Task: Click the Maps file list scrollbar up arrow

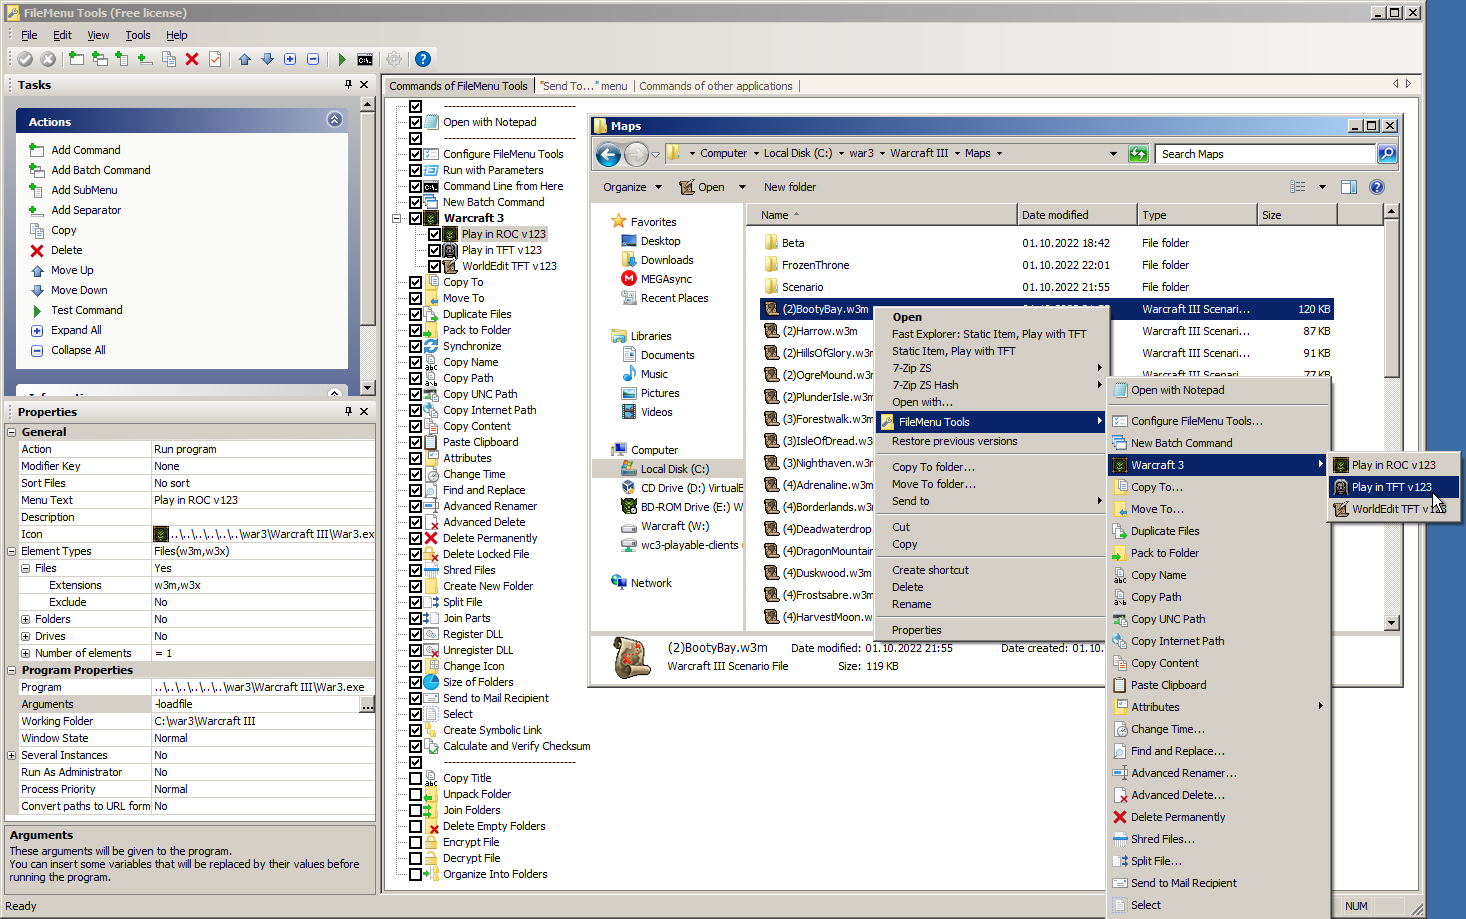Action: 1391,212
